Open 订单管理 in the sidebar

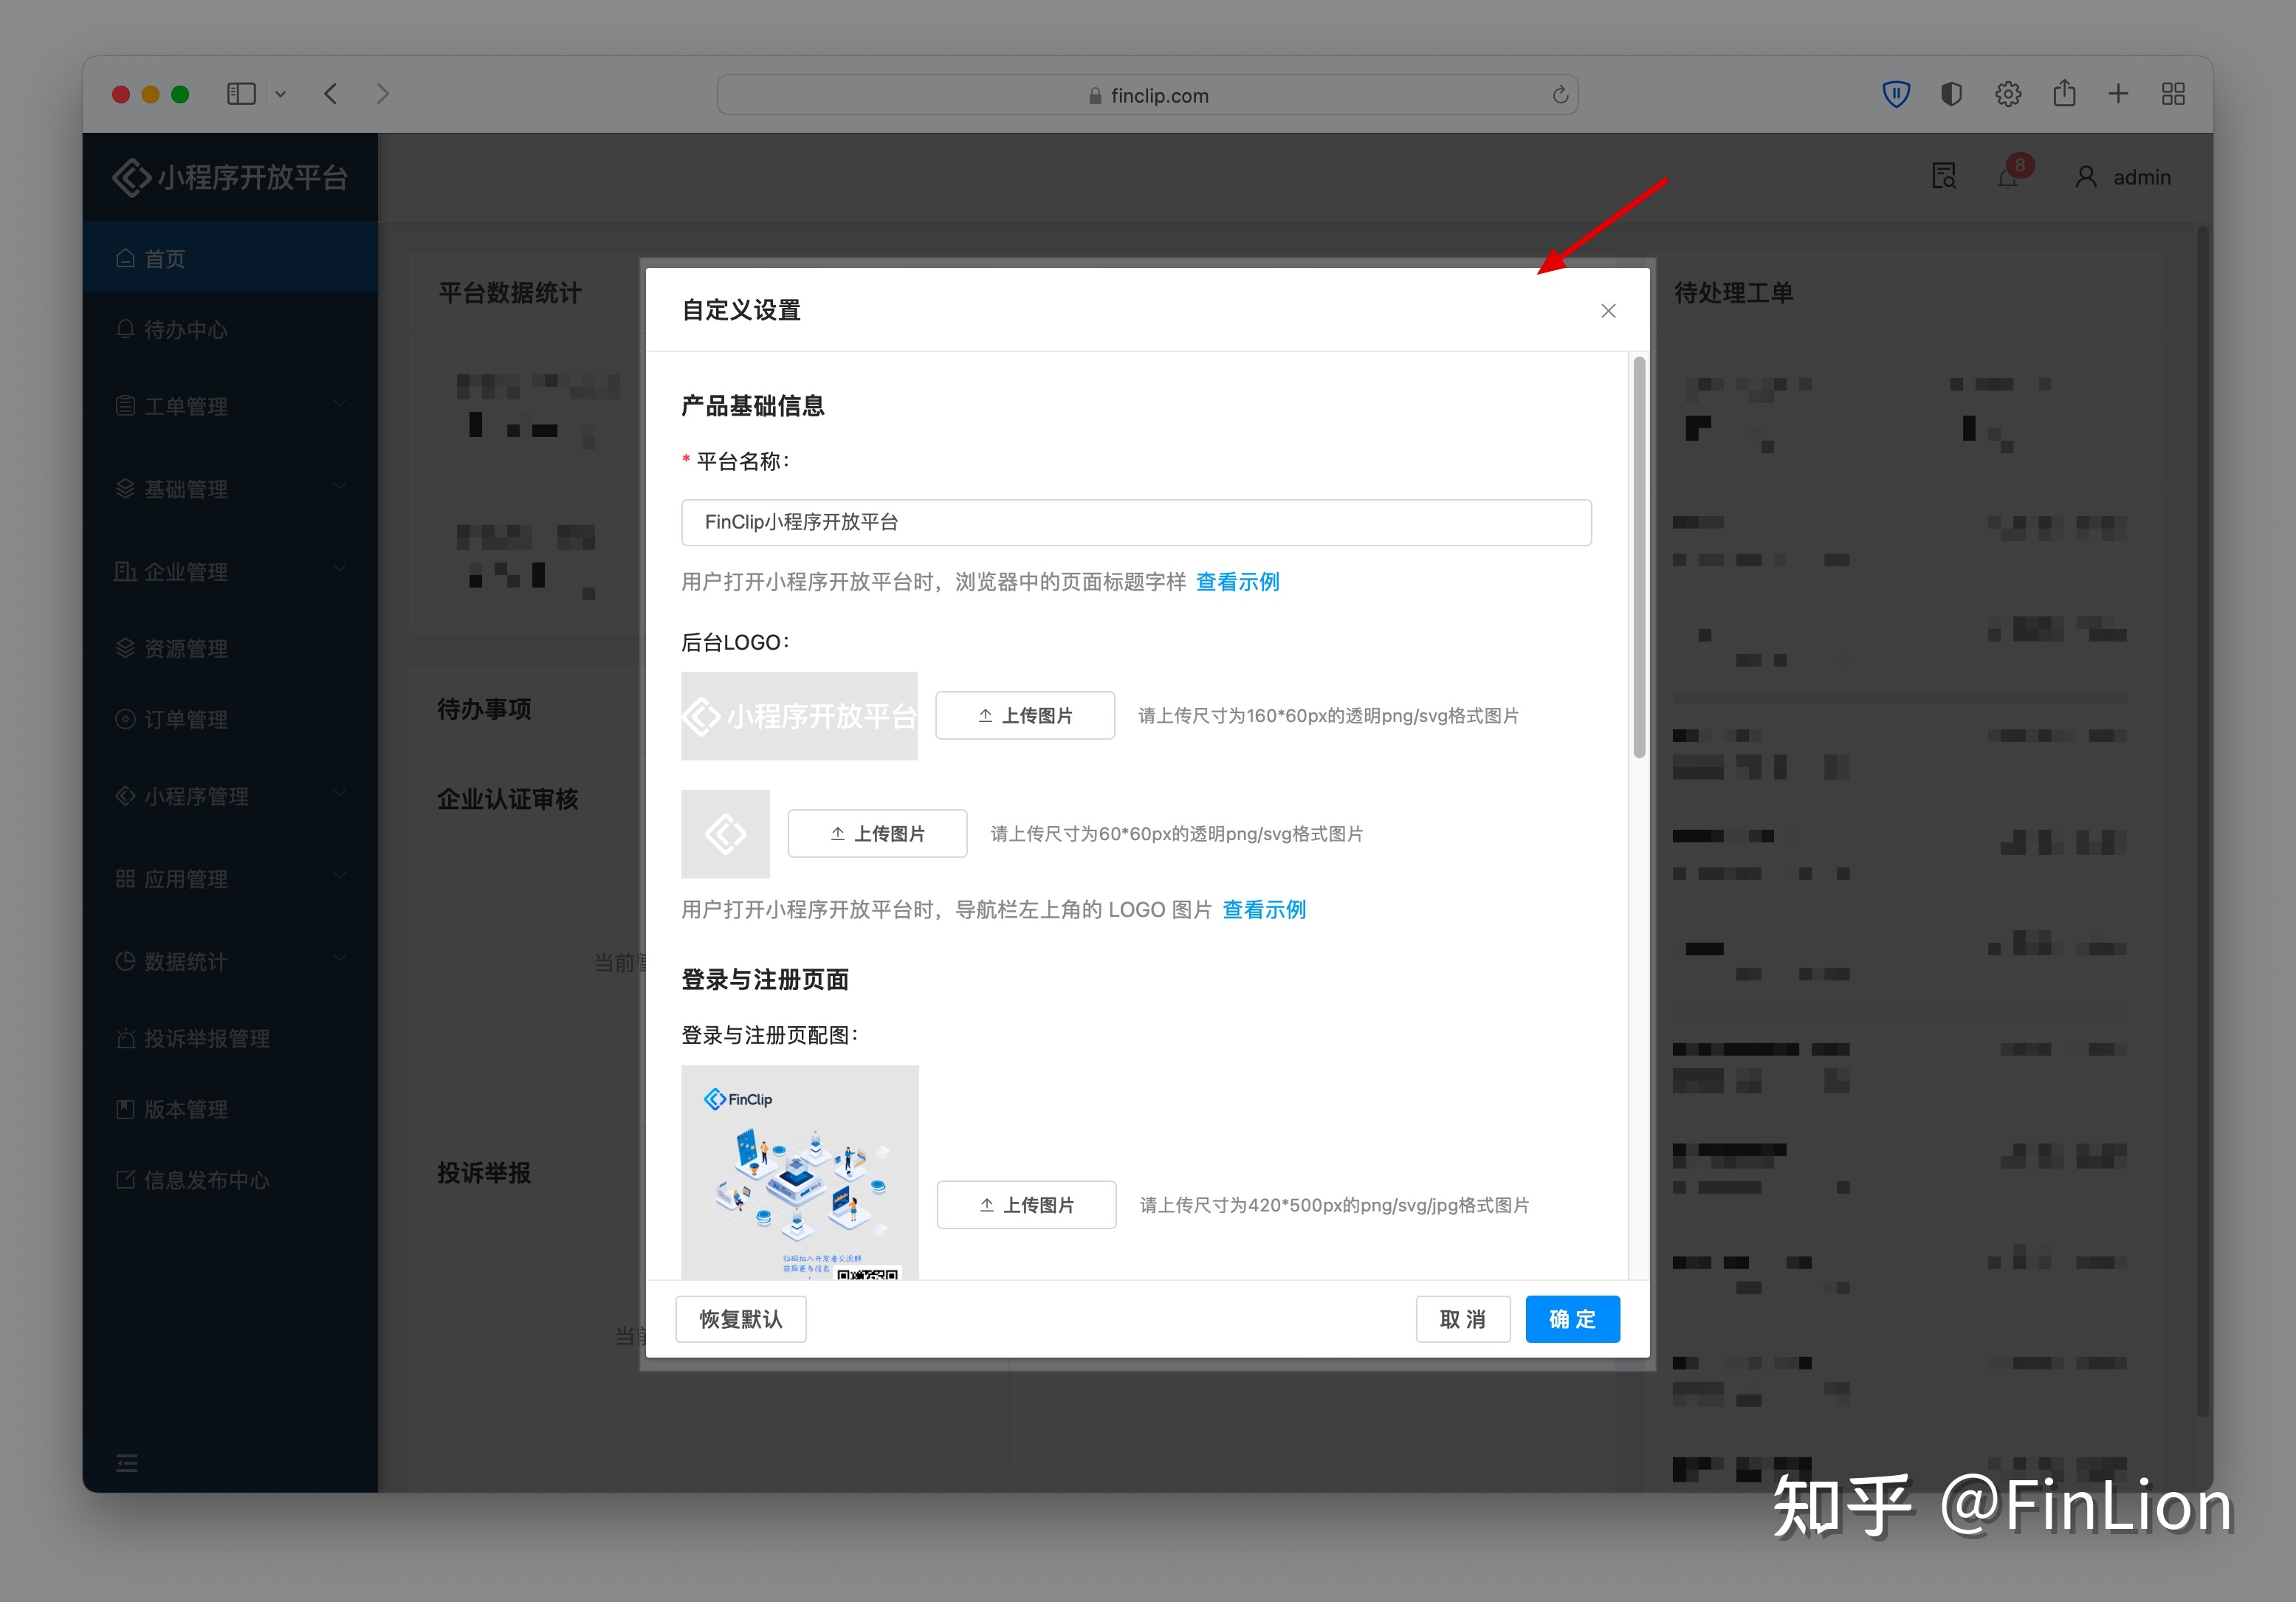point(231,719)
